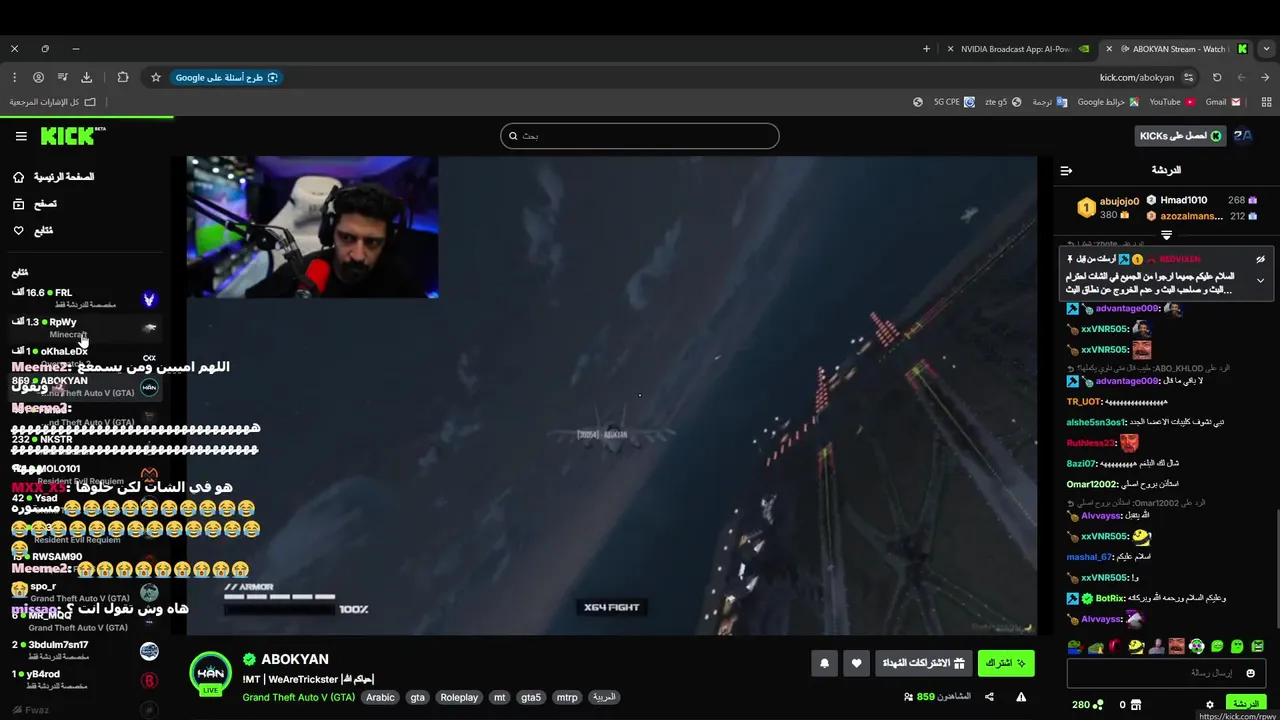Toggle the notification bell
Viewport: 1280px width, 720px height.
coord(824,663)
